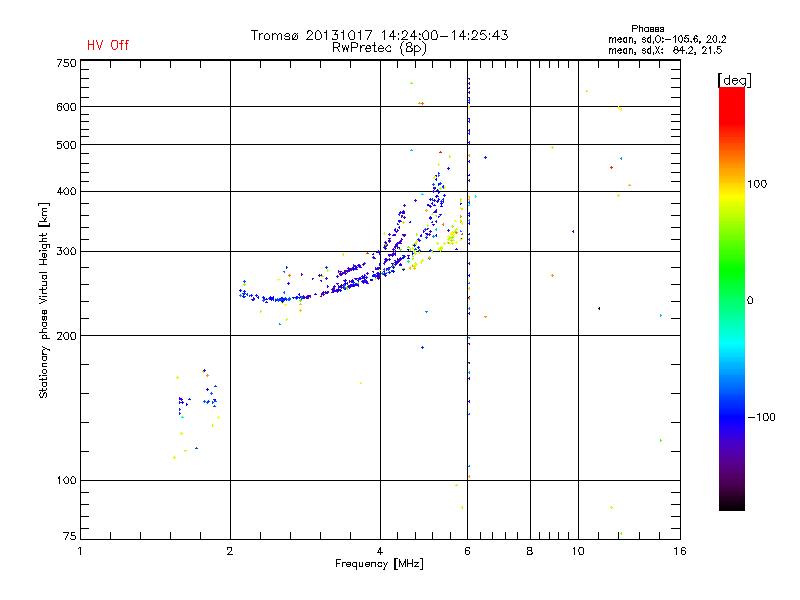Click the '[deg]' colorbar unit label
800x600 pixels.
pyautogui.click(x=734, y=80)
